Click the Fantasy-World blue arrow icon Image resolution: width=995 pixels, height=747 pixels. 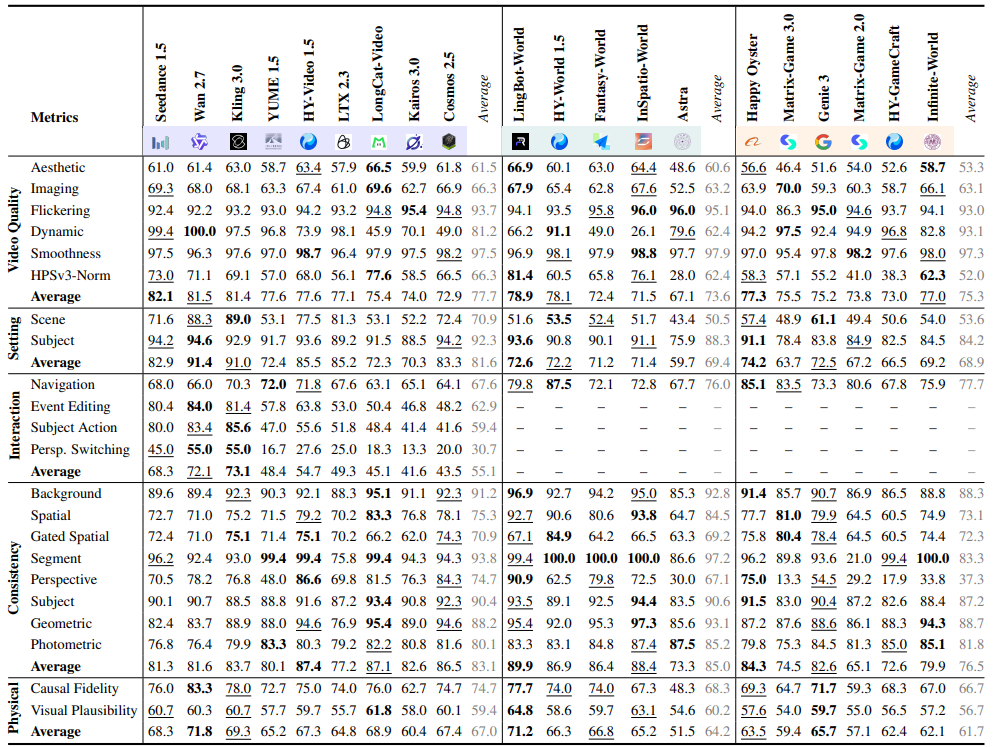click(x=601, y=142)
